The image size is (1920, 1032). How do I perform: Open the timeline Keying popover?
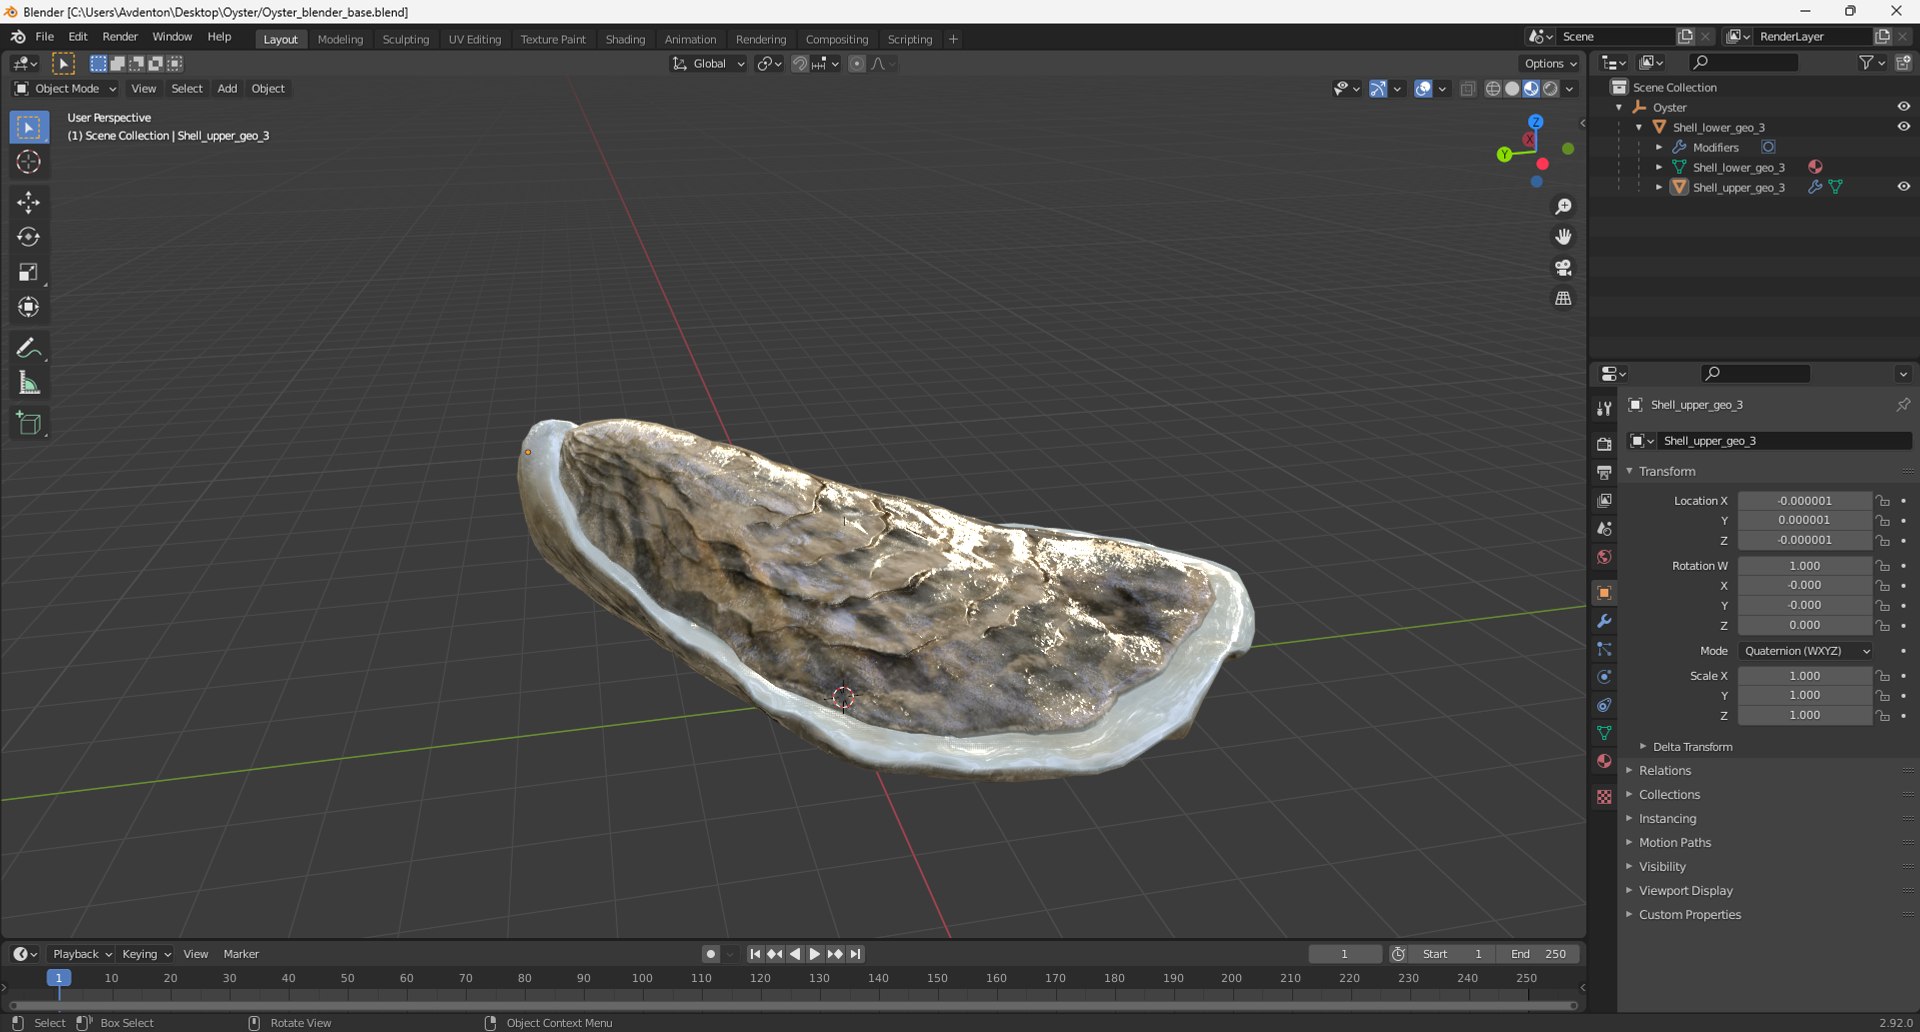point(146,954)
